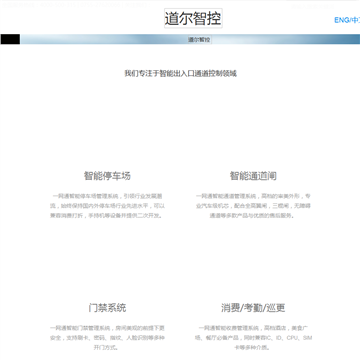Screen dimensions: 360x360
Task: Click the description paragraph under 智能停车场
Action: point(107,206)
